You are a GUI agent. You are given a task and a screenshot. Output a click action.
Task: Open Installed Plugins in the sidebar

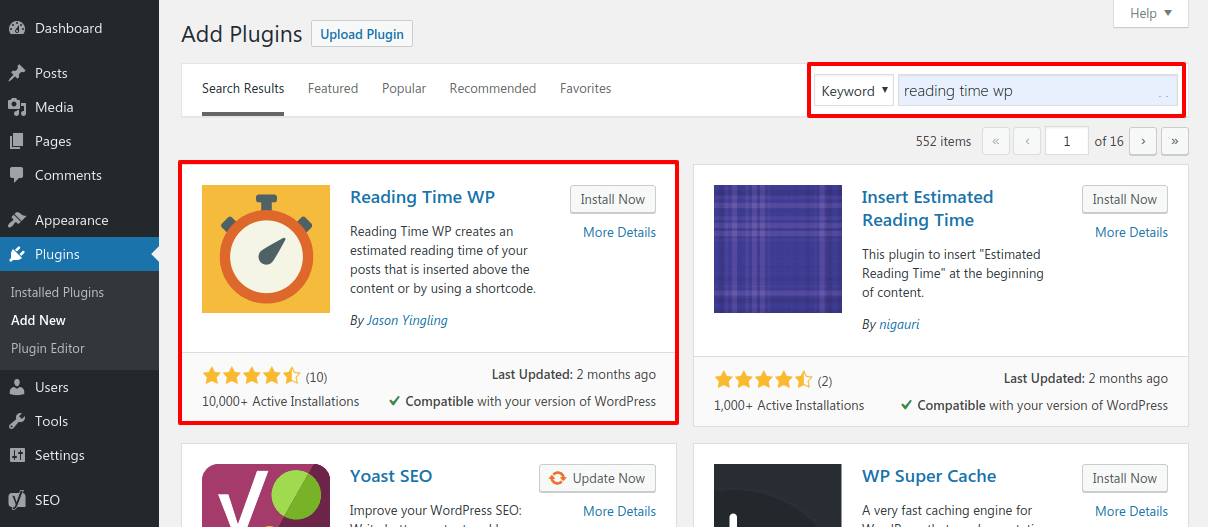point(57,292)
